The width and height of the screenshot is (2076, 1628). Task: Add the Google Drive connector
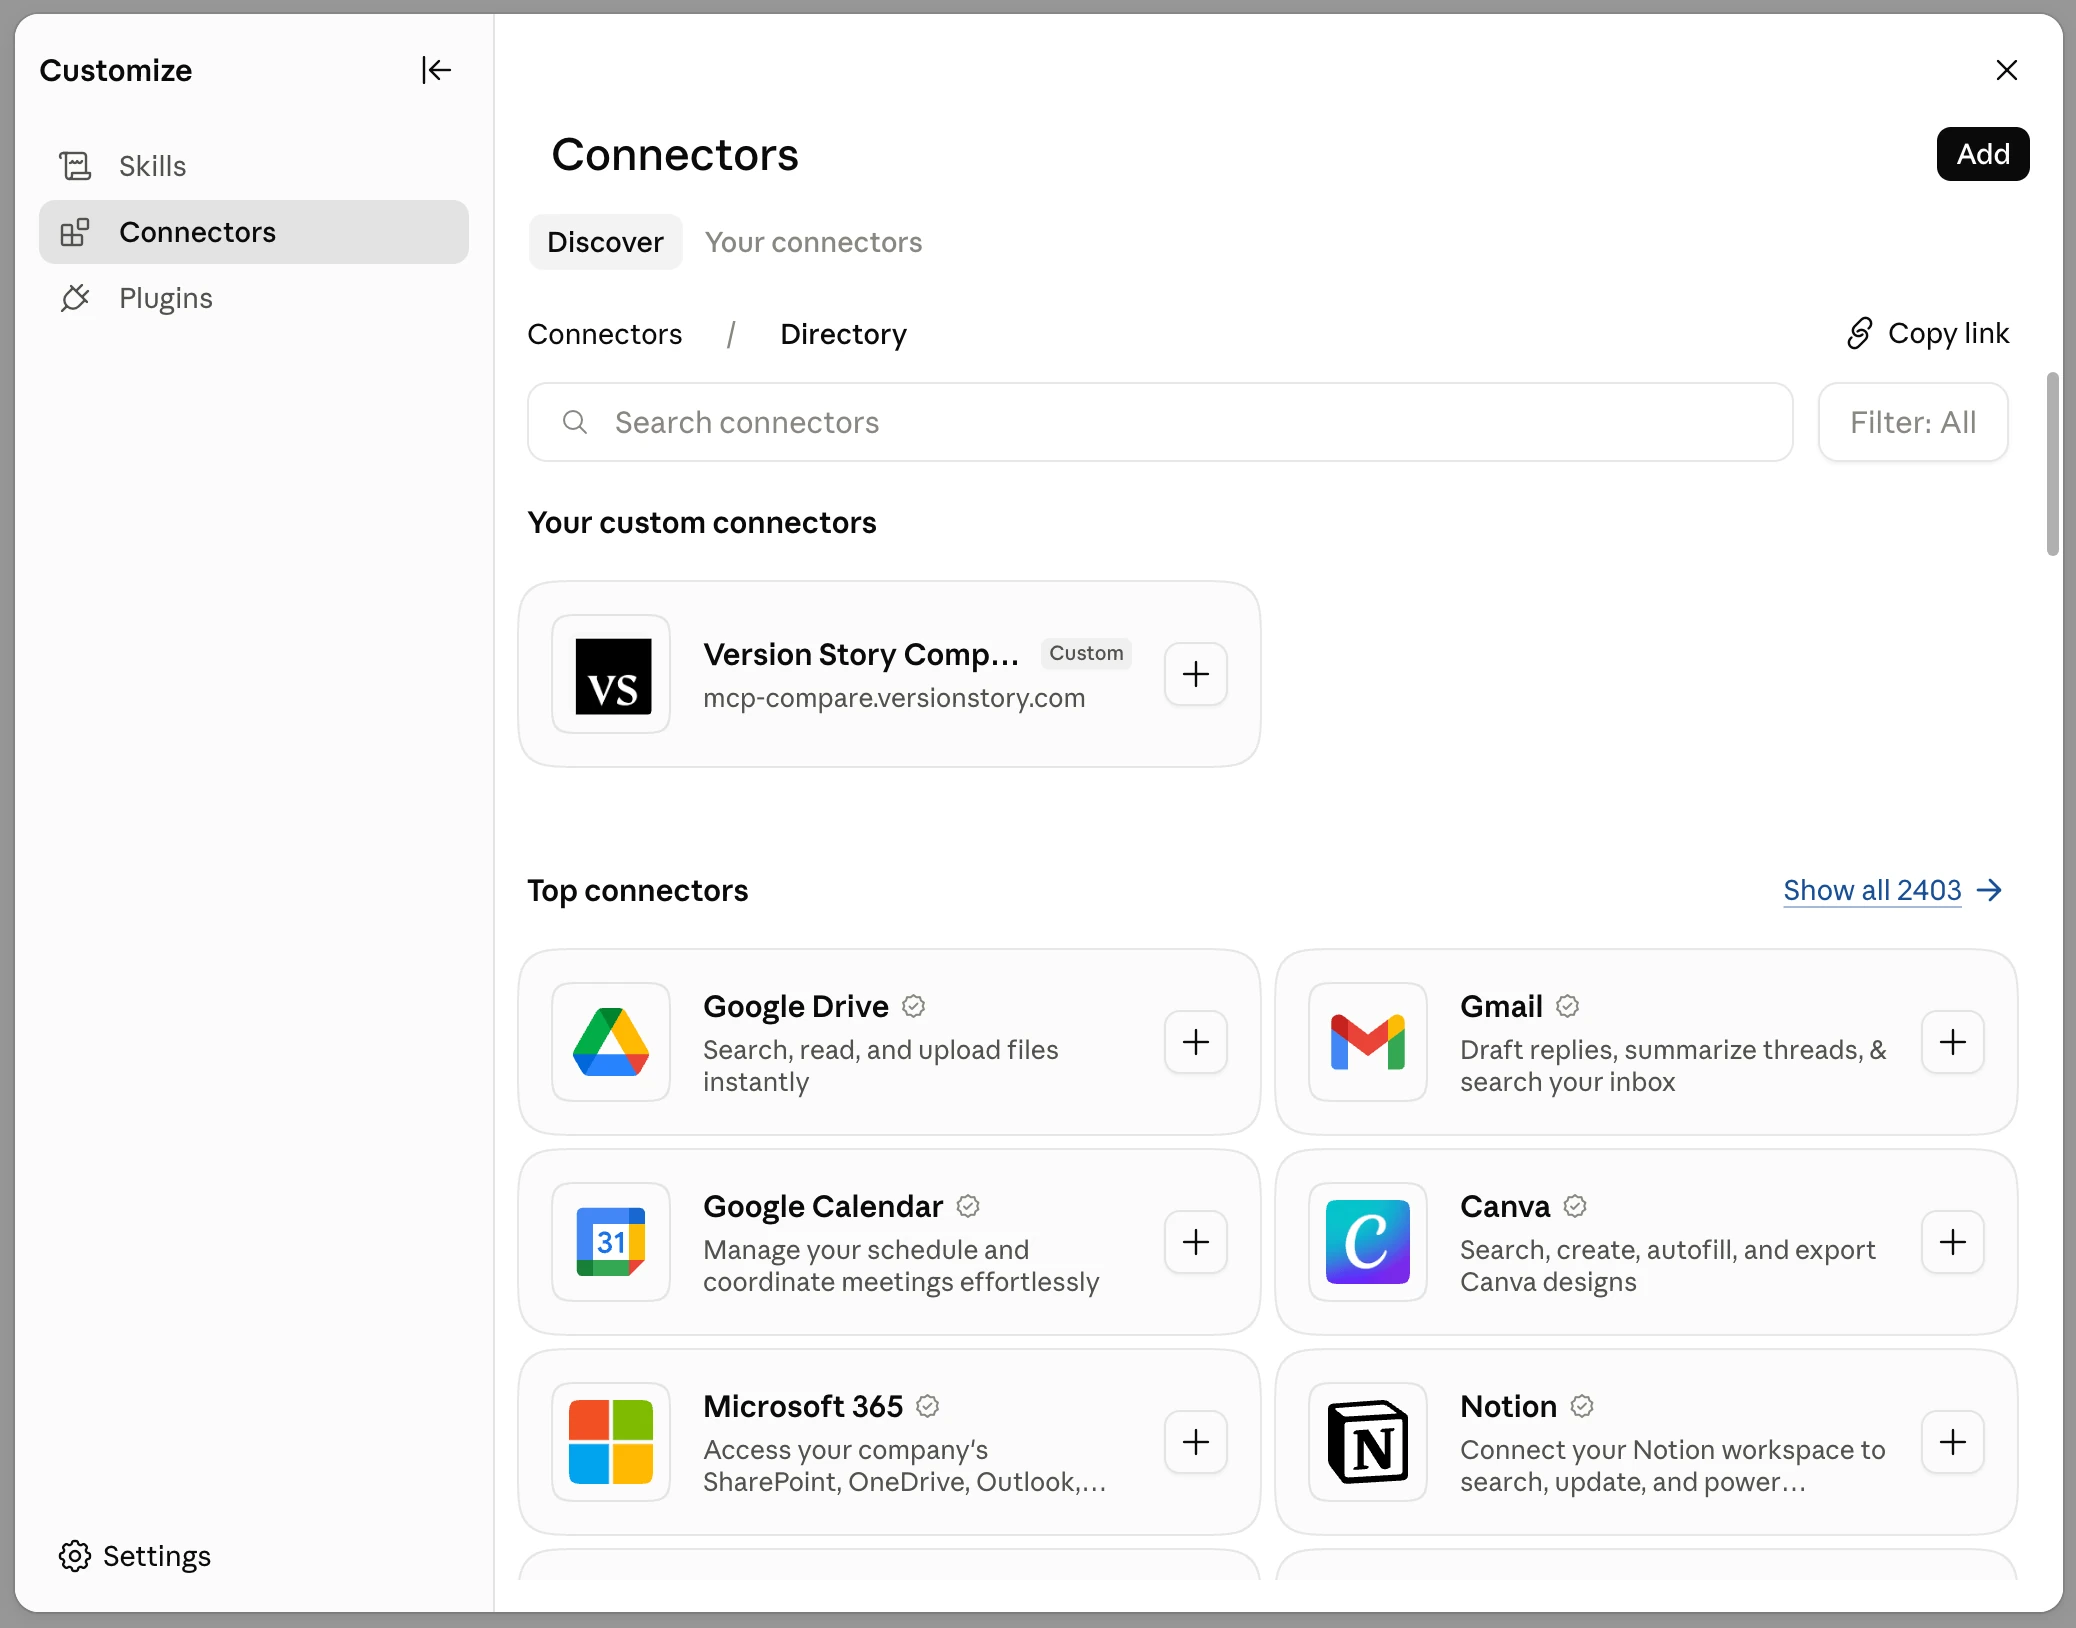pyautogui.click(x=1196, y=1042)
